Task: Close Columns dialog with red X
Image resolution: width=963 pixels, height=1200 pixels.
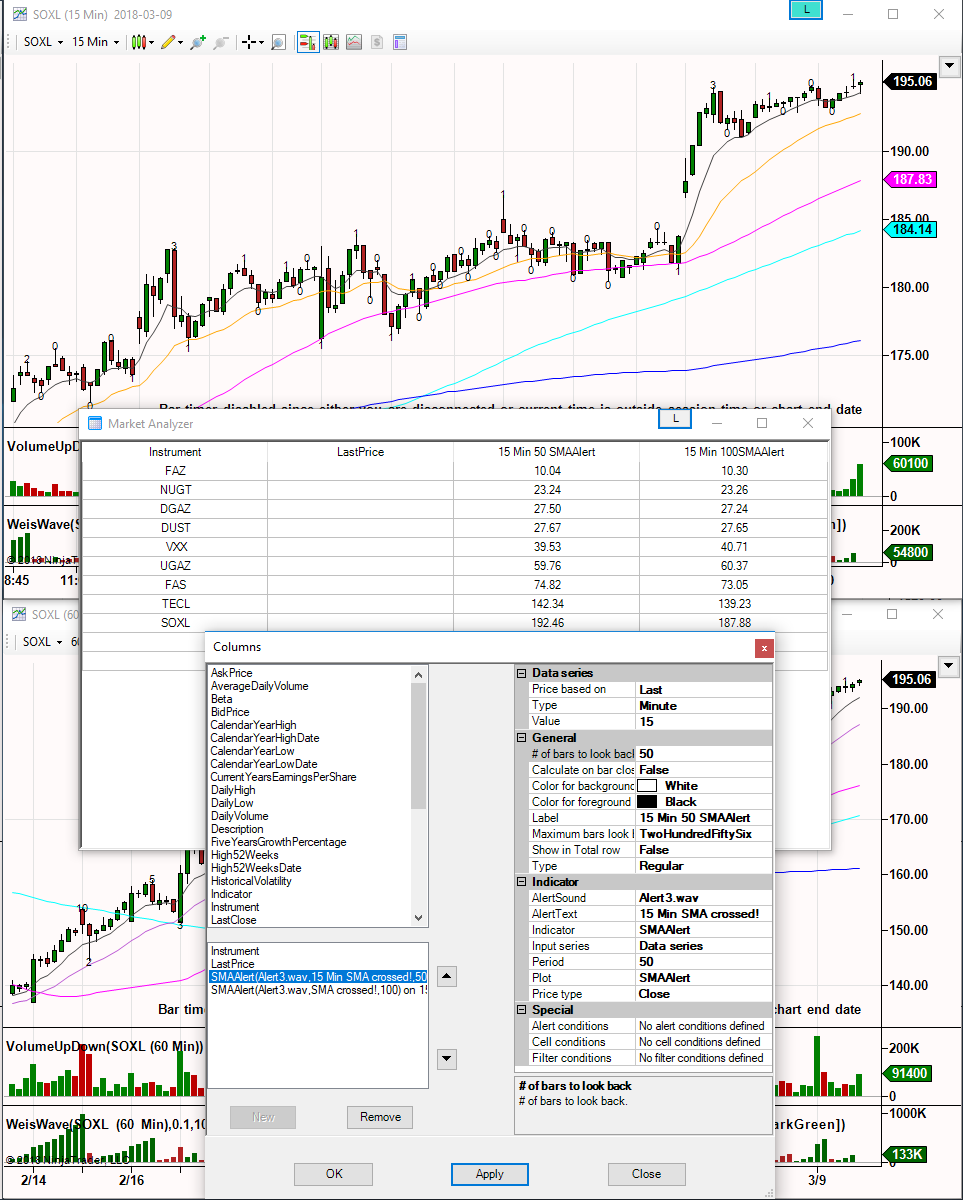Action: (765, 648)
